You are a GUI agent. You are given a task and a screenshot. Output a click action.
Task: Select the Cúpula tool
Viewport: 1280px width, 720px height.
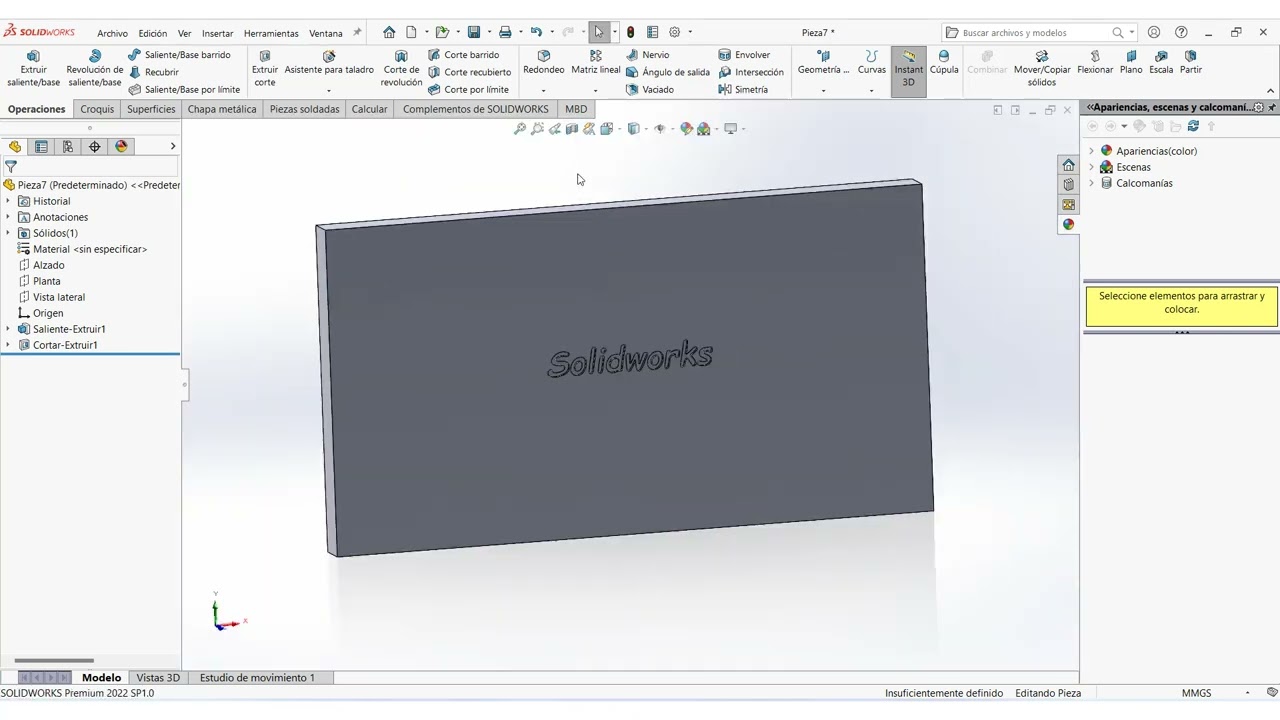point(944,63)
